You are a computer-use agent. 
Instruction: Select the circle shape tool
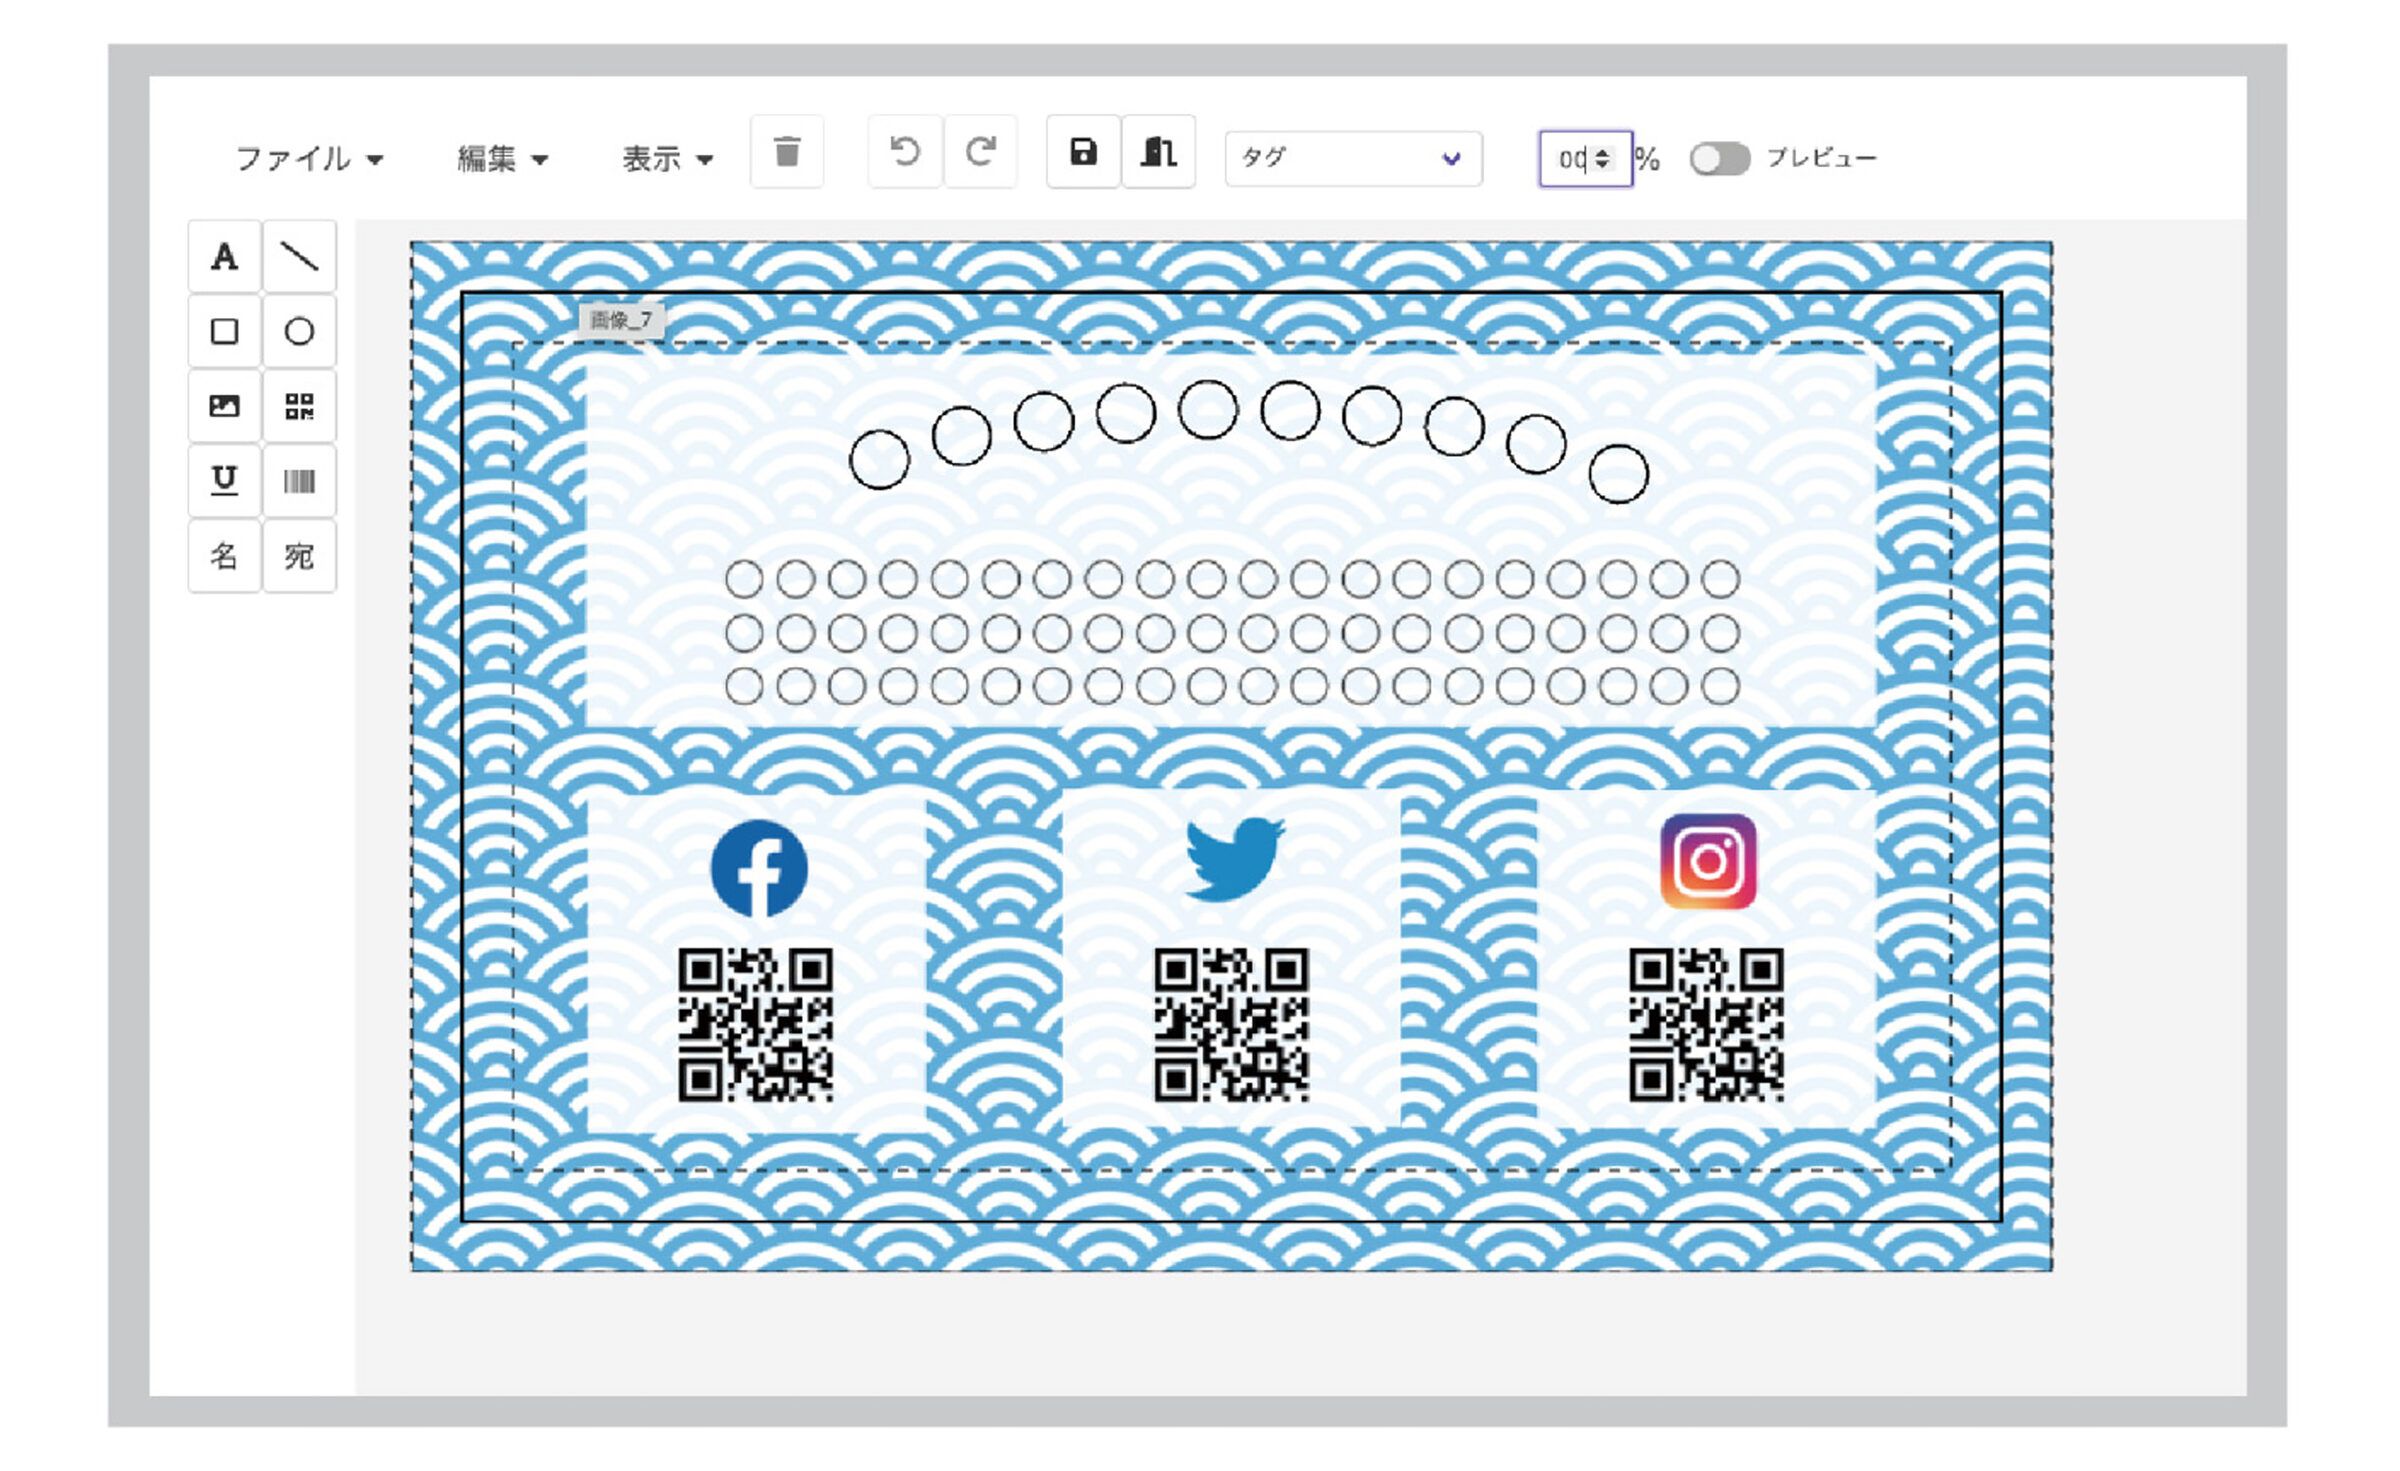(x=299, y=331)
